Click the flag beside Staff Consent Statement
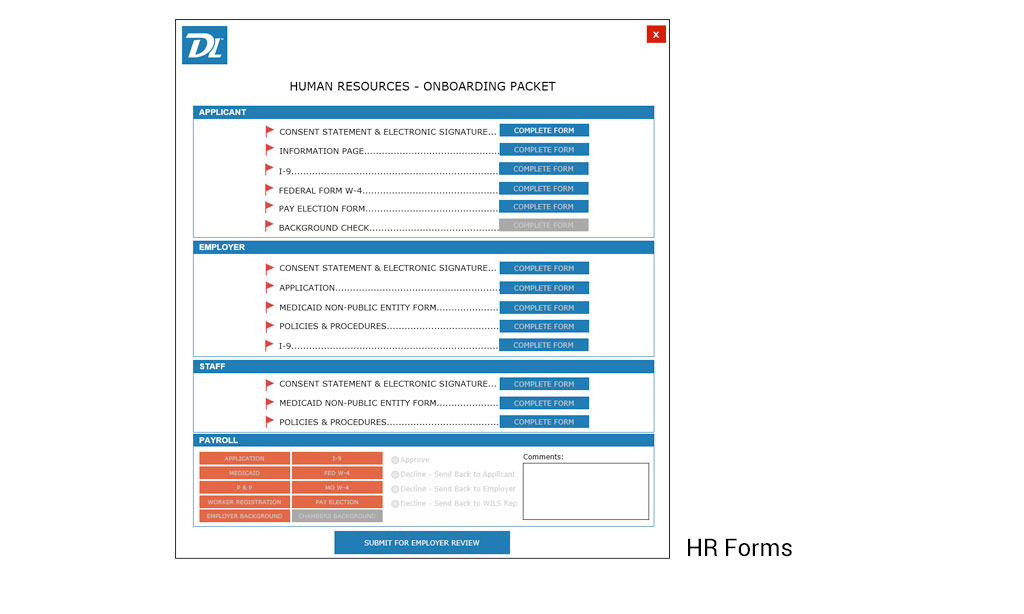1024x614 pixels. (269, 384)
